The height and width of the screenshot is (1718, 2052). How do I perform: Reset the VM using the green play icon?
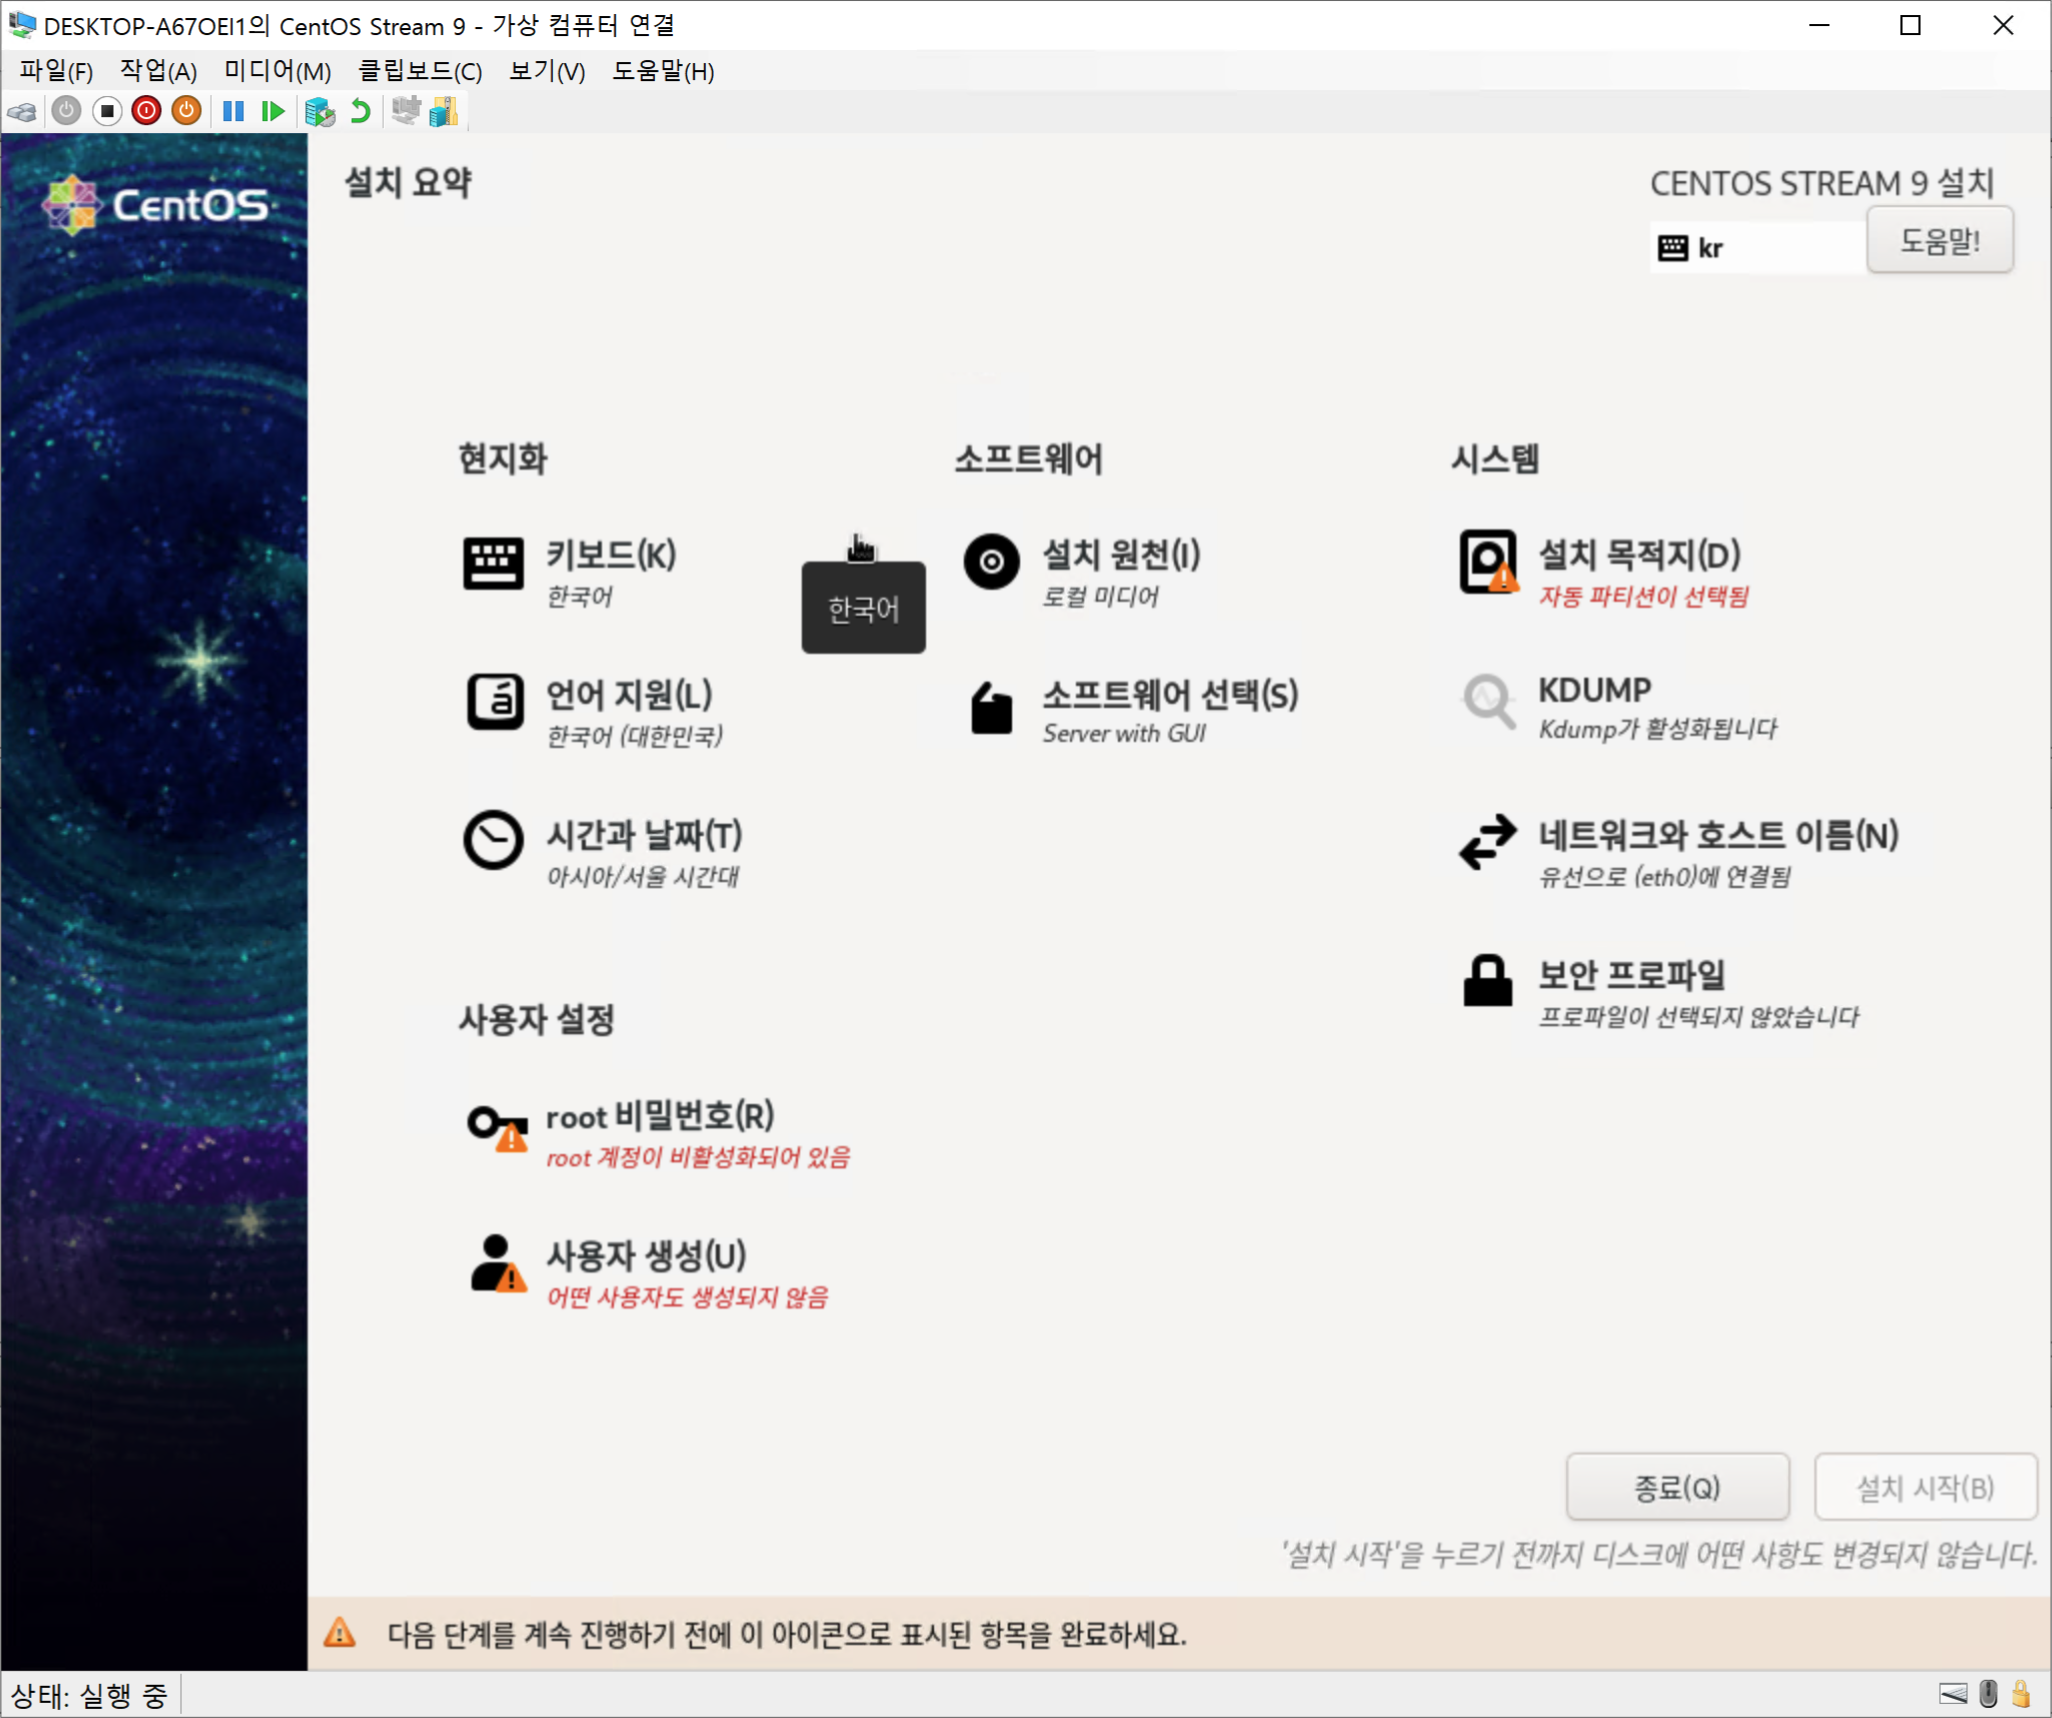tap(273, 111)
